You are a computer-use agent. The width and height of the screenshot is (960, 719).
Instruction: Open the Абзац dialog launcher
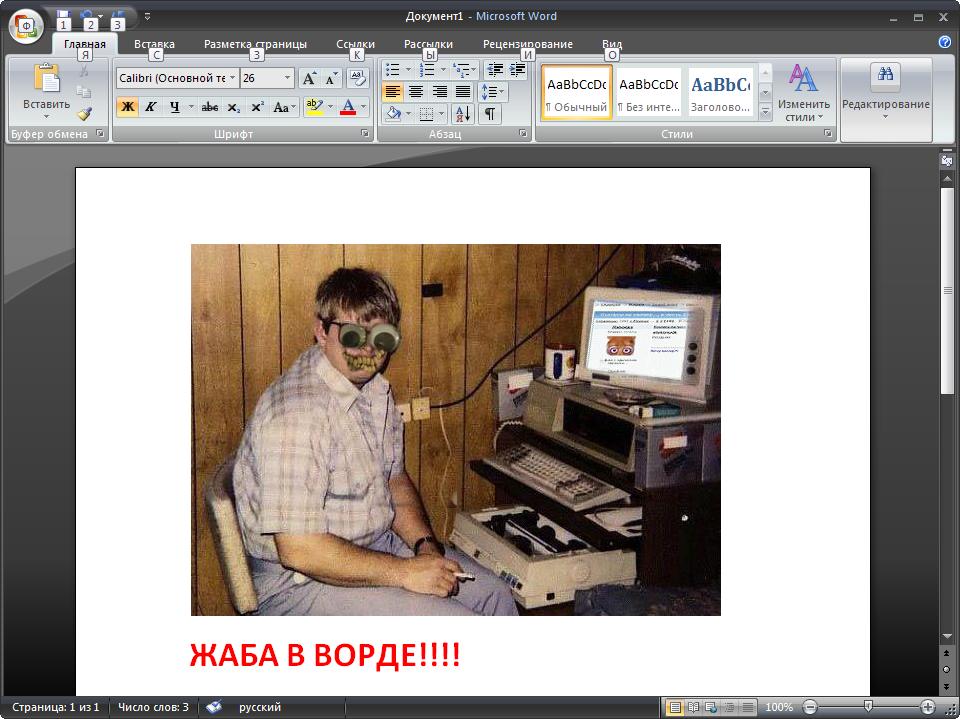tap(523, 133)
